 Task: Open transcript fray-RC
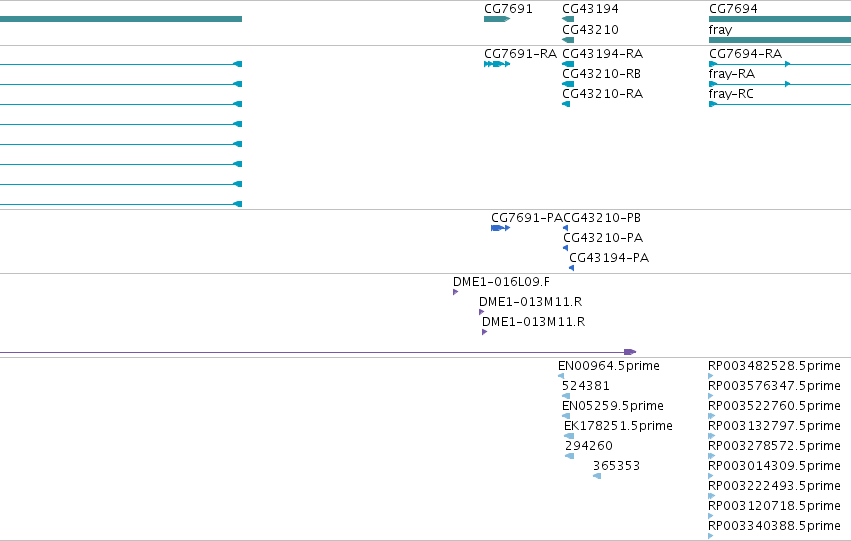731,94
